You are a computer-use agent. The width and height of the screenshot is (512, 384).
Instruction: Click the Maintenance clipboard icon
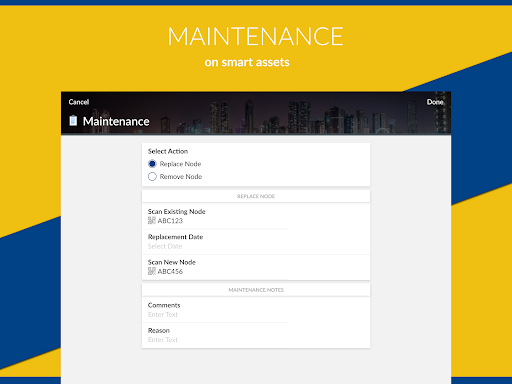(x=73, y=121)
